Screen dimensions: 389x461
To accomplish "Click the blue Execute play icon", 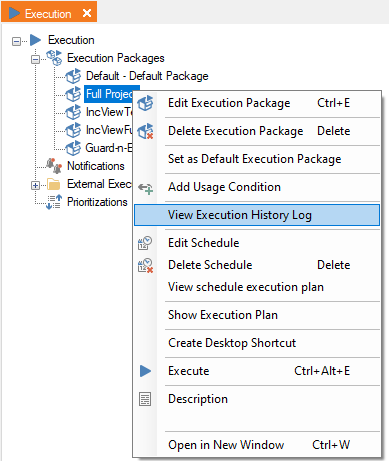I will point(145,371).
